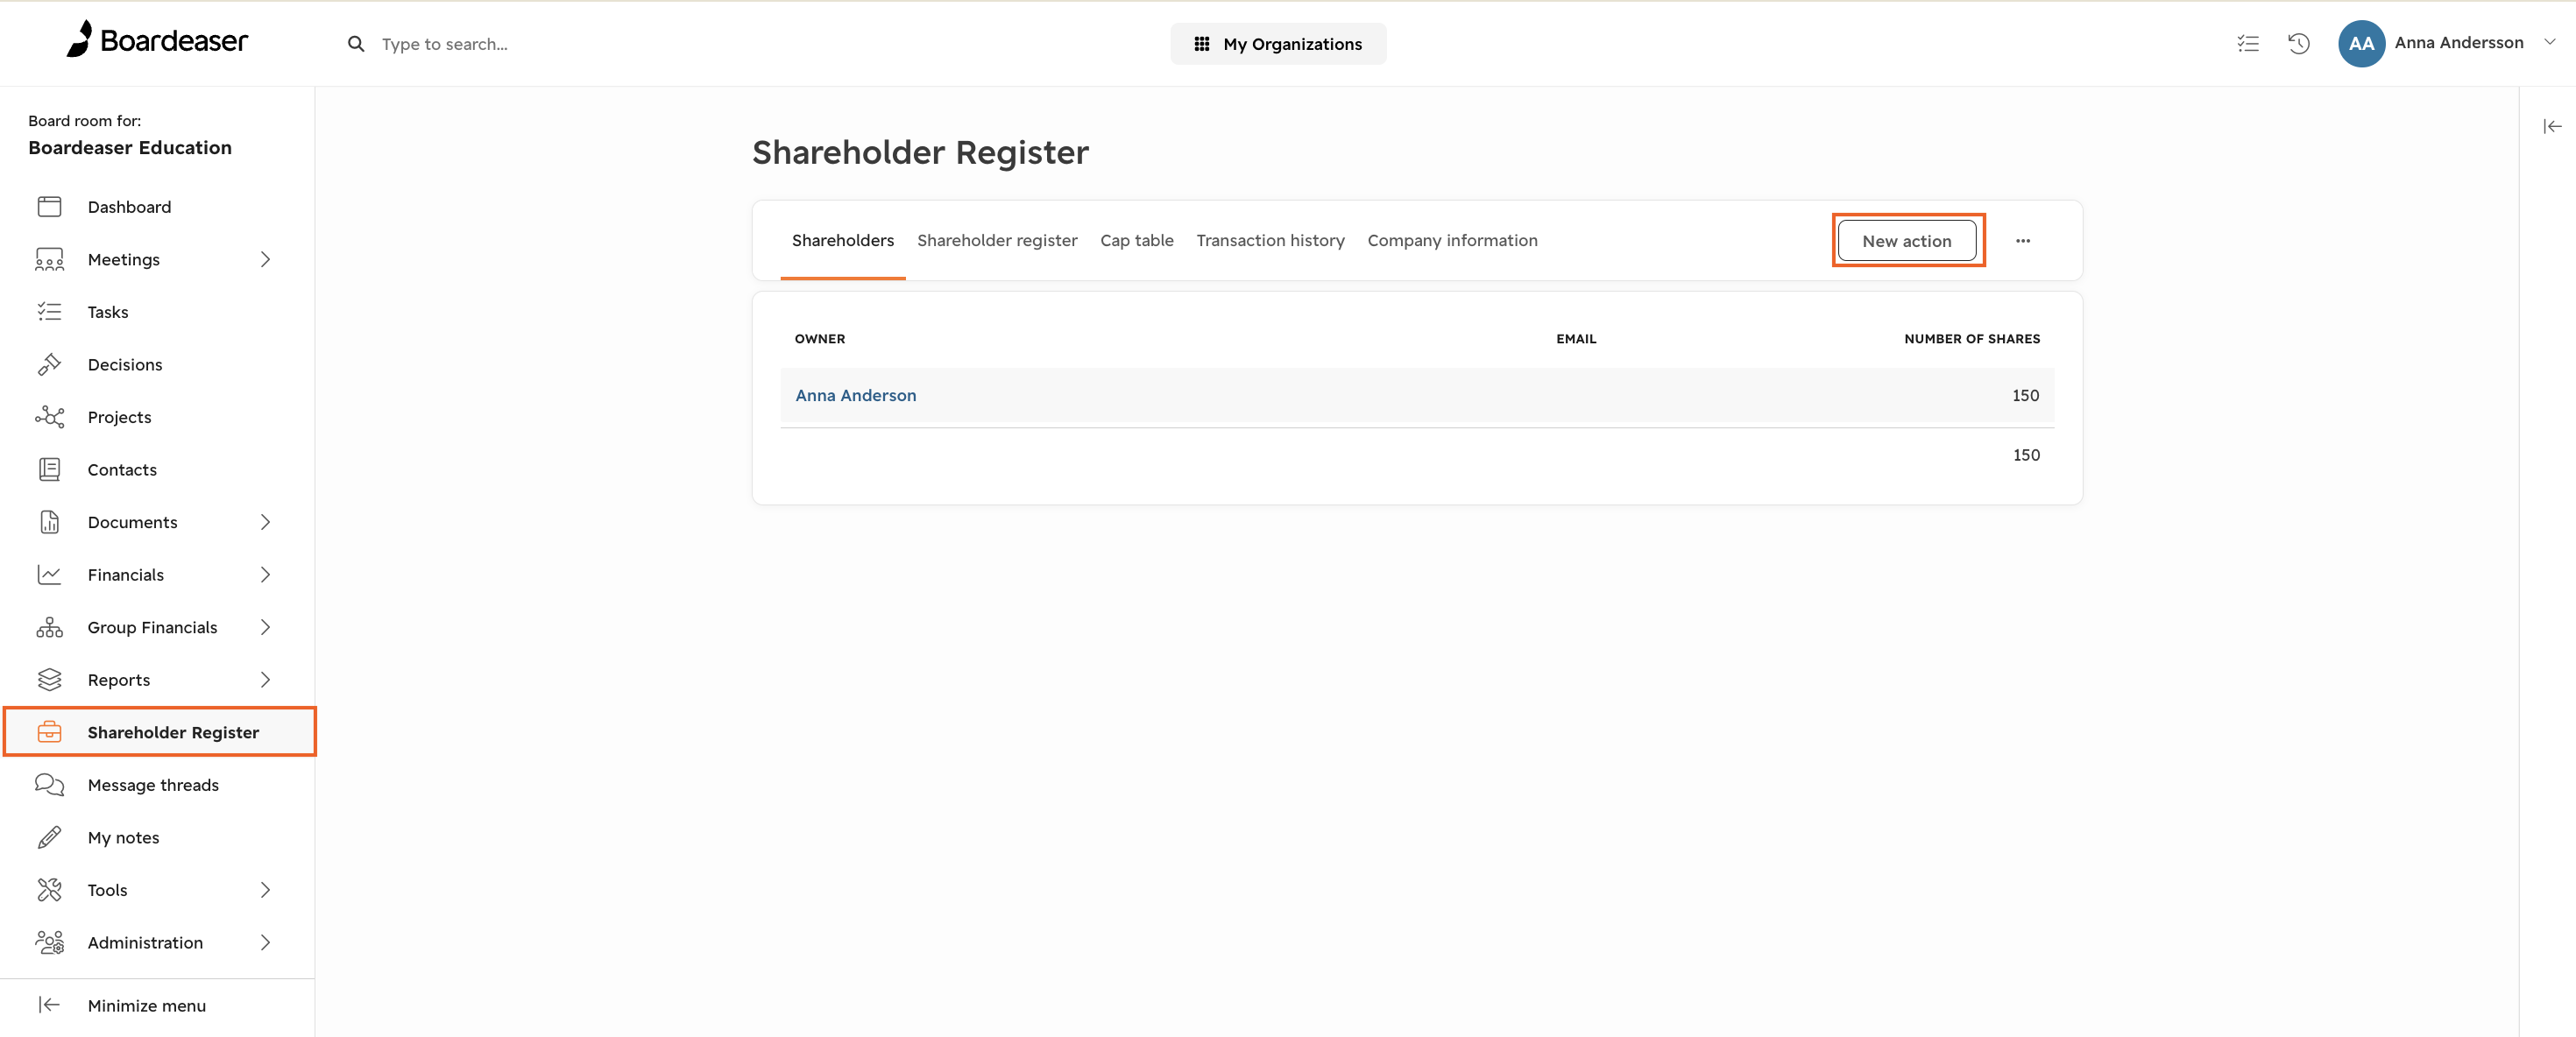This screenshot has height=1037, width=2576.
Task: Click the New action button
Action: (1906, 241)
